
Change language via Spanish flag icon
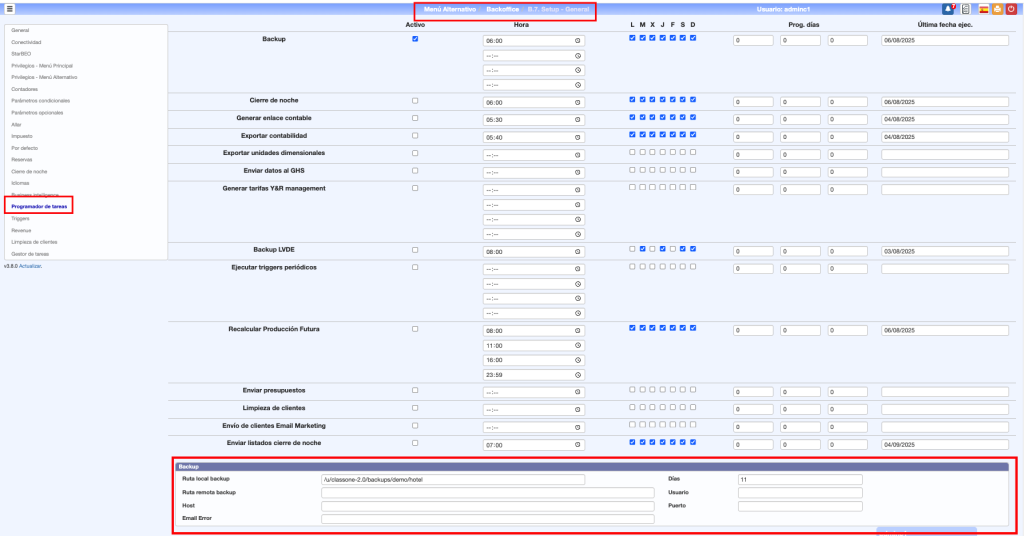click(x=983, y=9)
